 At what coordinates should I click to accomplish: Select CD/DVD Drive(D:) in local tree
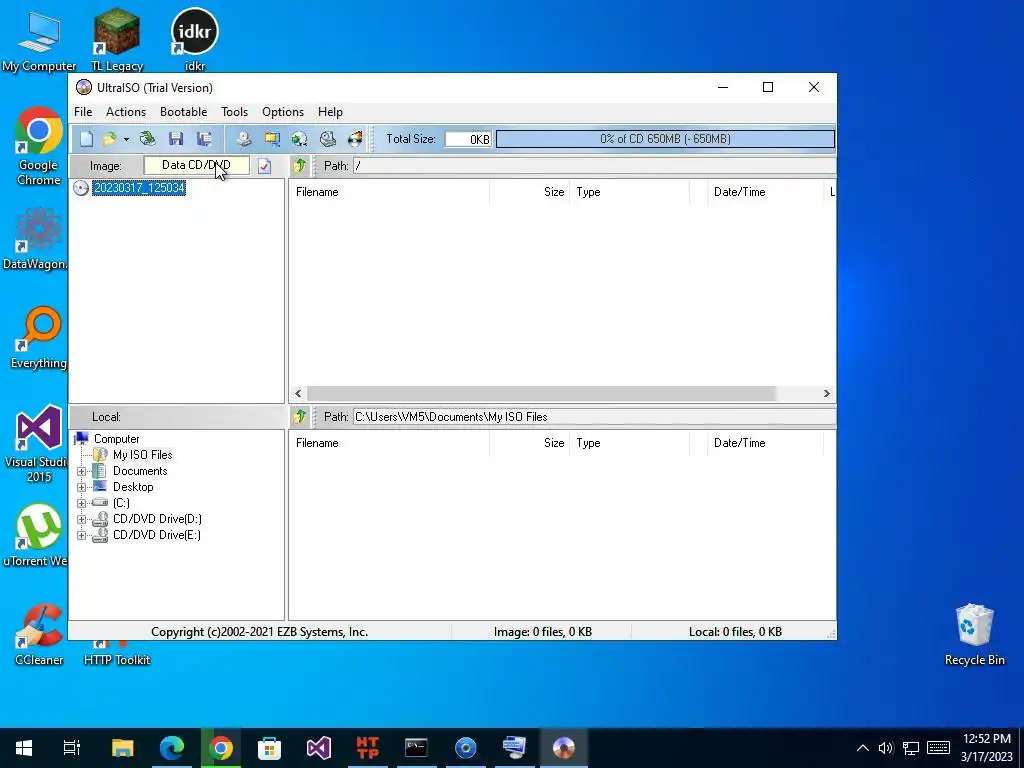157,519
